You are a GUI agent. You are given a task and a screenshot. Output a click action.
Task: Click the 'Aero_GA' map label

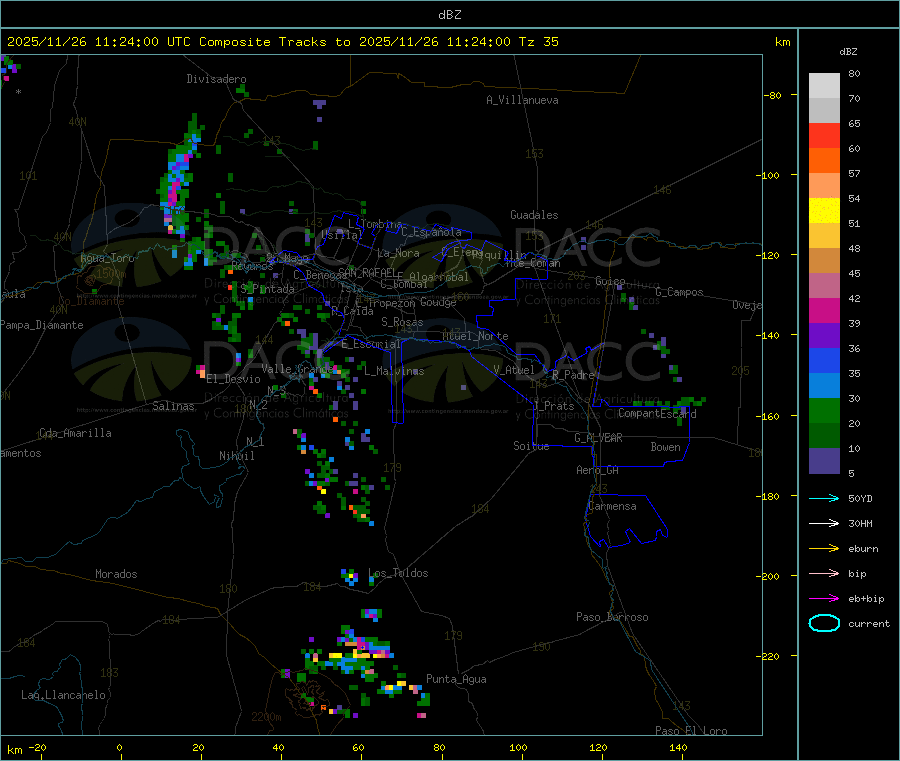tap(597, 470)
